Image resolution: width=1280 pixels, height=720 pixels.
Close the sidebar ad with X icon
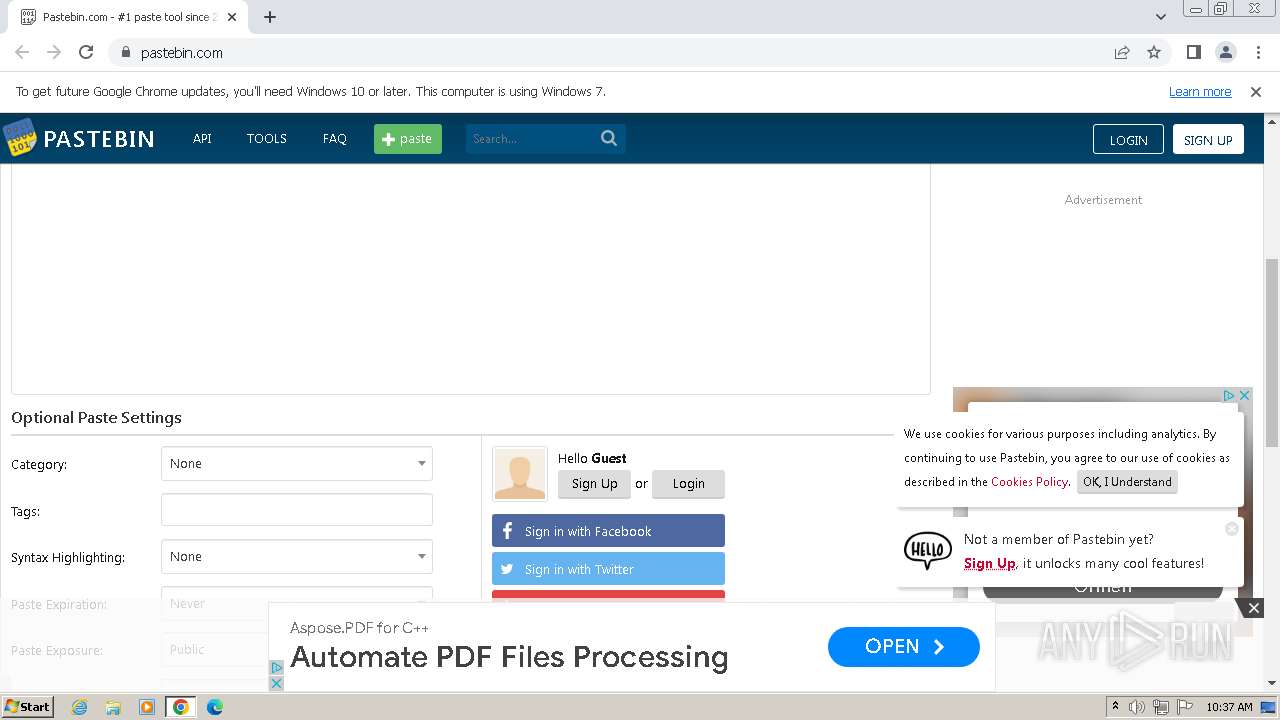coord(1245,395)
